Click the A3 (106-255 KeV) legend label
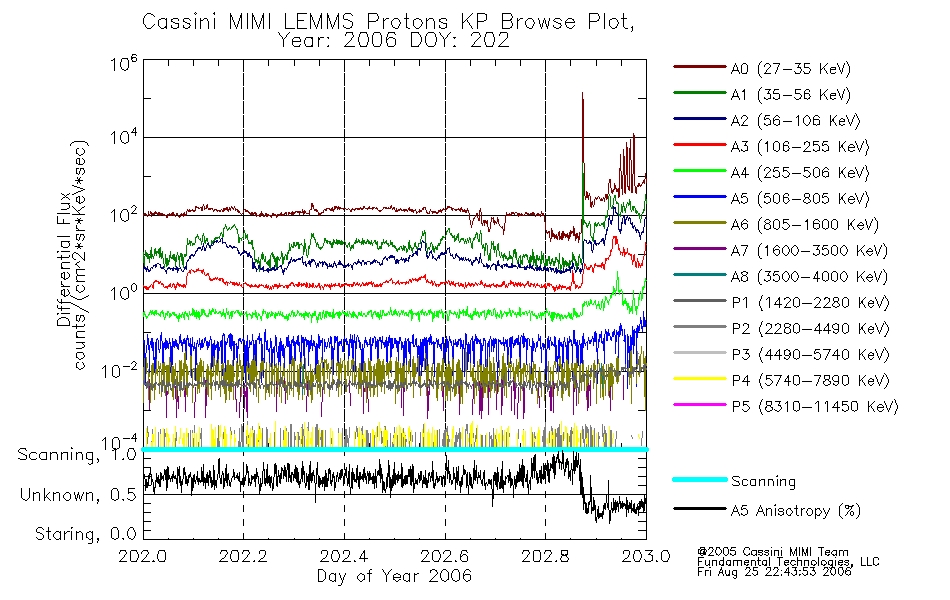 [800, 147]
